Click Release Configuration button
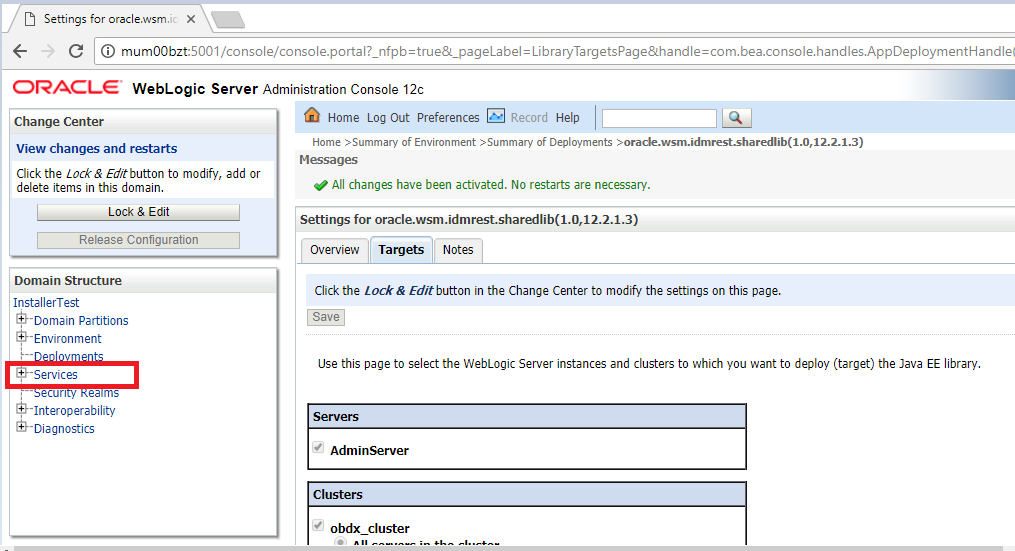Screen dimensions: 1015x551 [139, 240]
